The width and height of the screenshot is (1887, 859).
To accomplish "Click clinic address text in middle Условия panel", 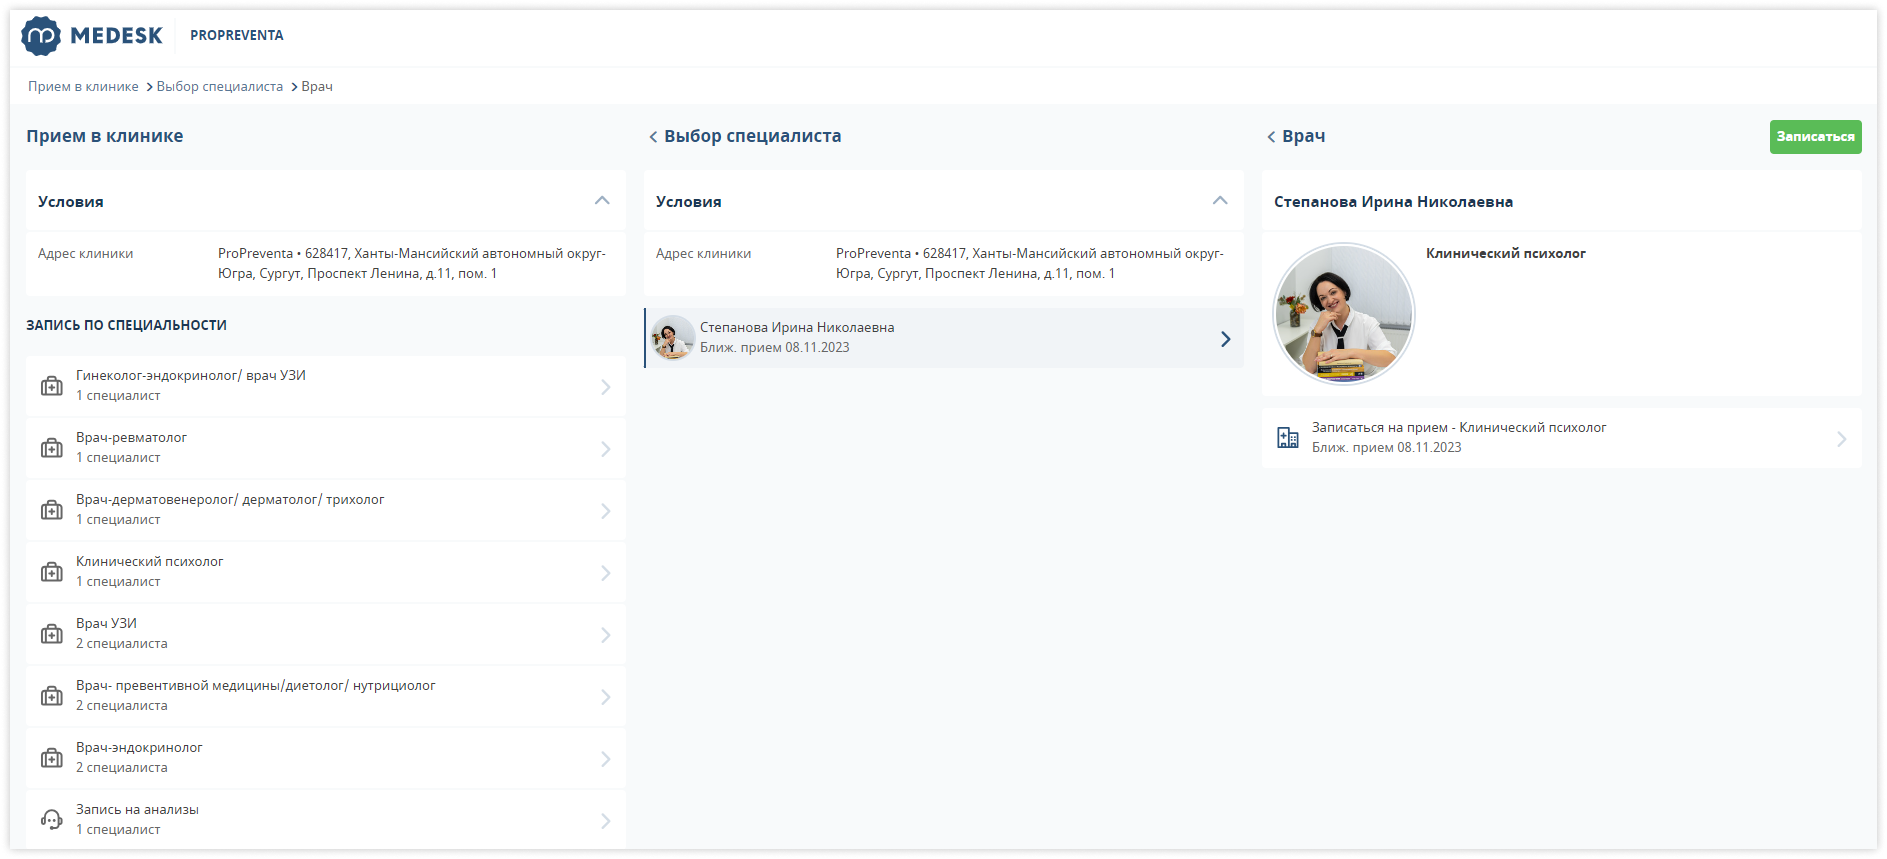I will click(x=1030, y=264).
